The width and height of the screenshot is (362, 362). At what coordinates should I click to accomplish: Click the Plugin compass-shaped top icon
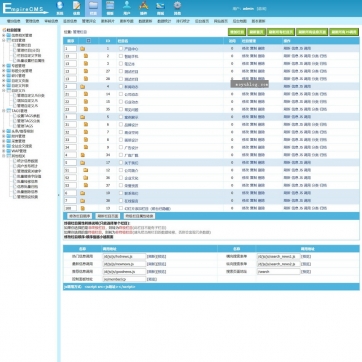point(144,8)
